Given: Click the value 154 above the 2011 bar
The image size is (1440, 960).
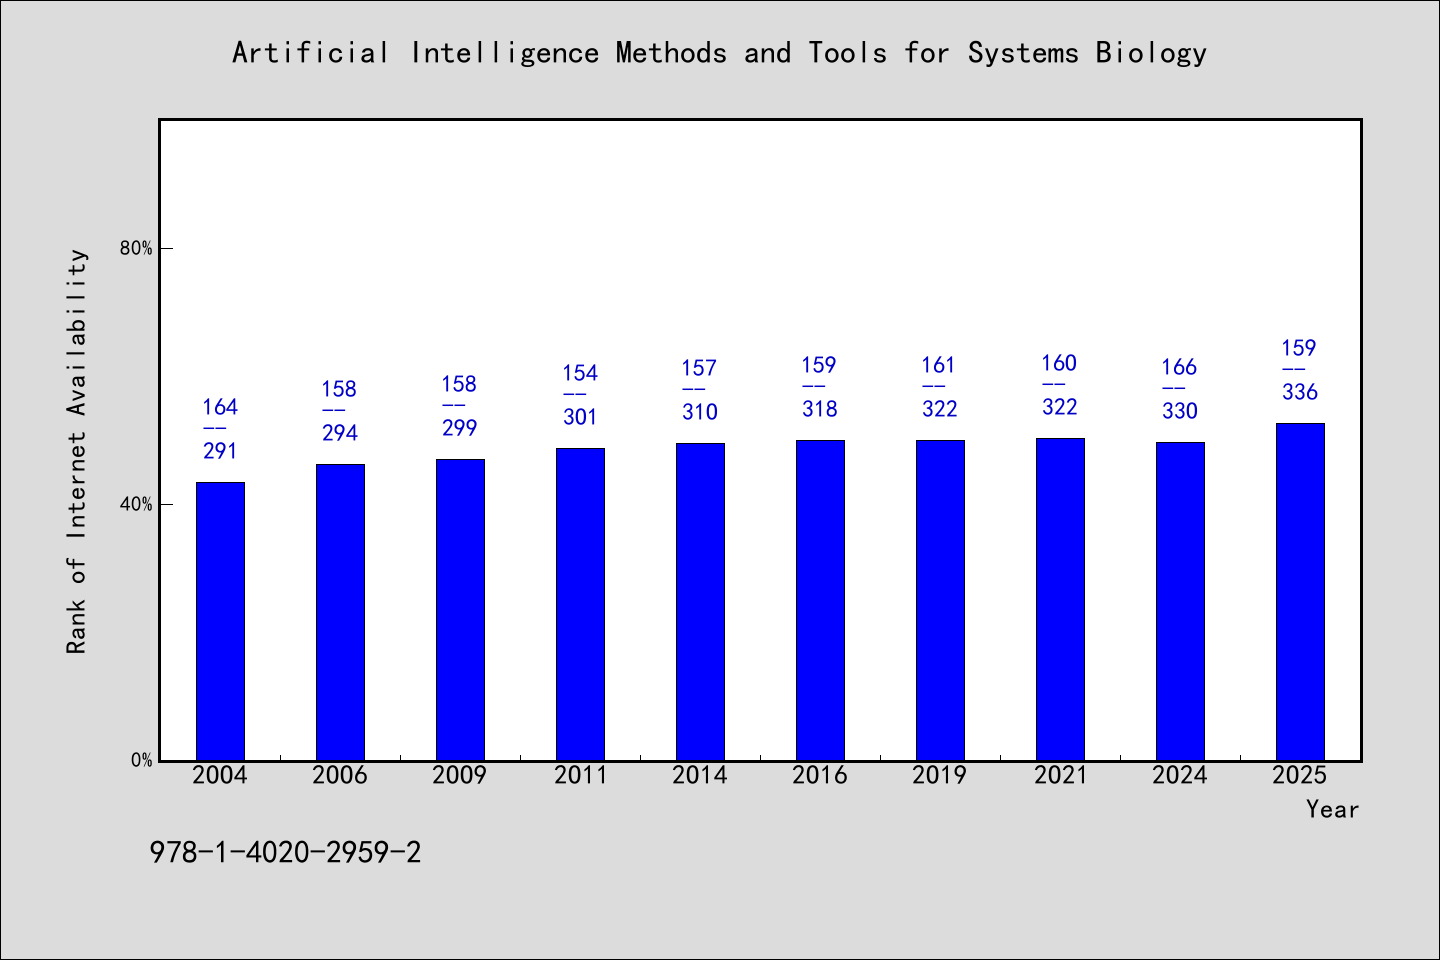Looking at the screenshot, I should (580, 373).
